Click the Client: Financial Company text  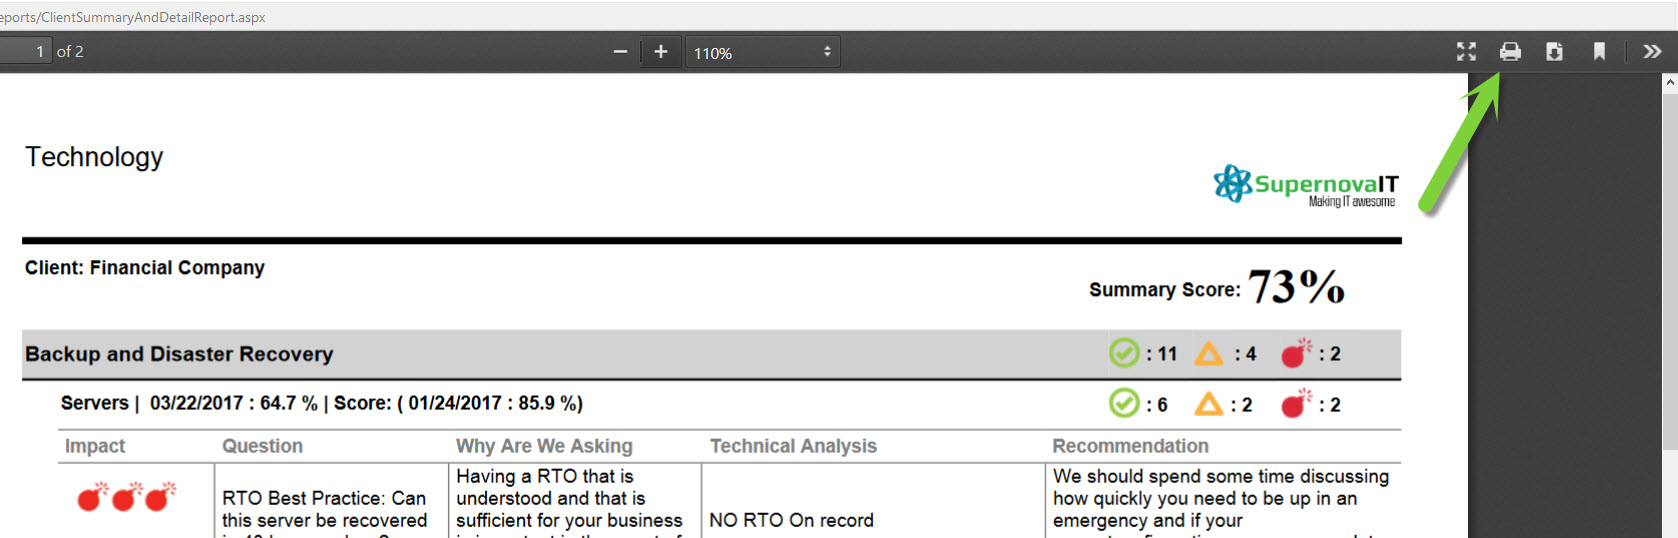(145, 268)
